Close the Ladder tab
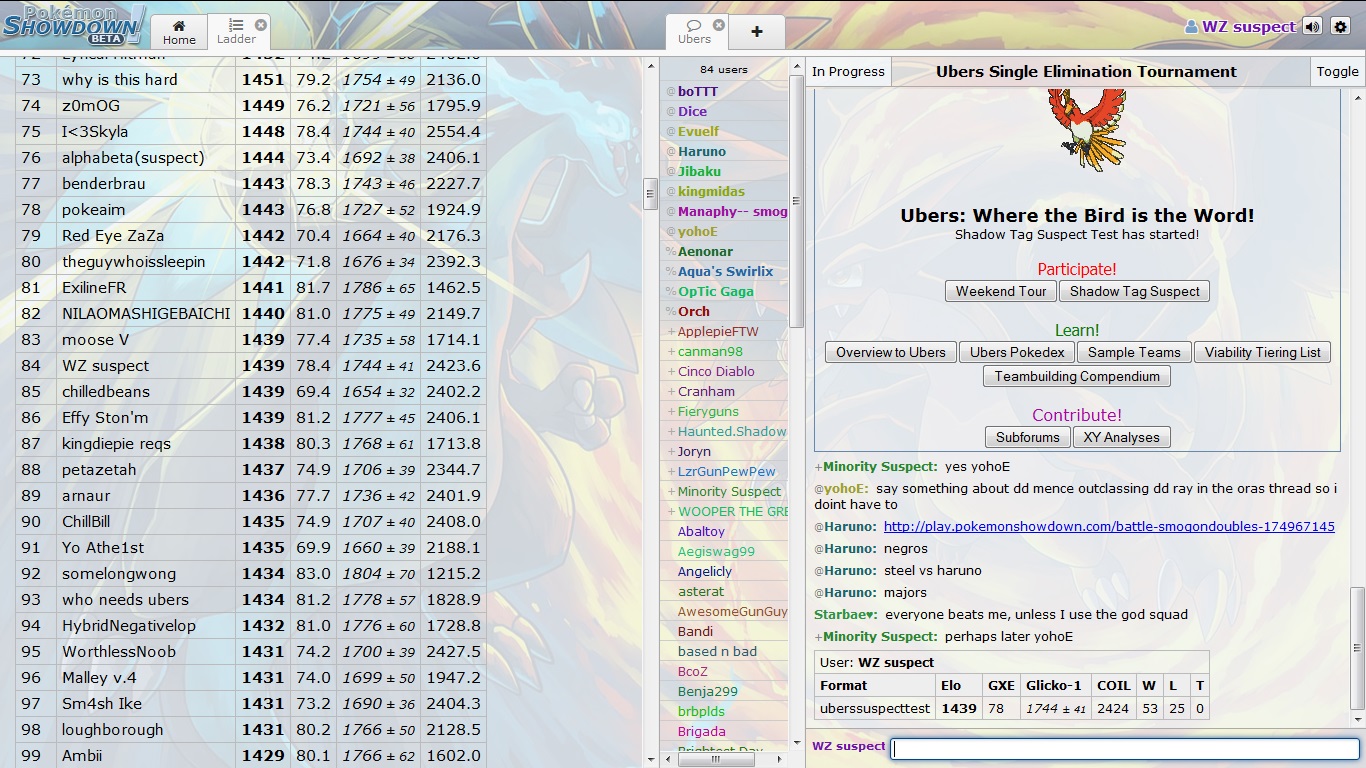 click(x=261, y=24)
